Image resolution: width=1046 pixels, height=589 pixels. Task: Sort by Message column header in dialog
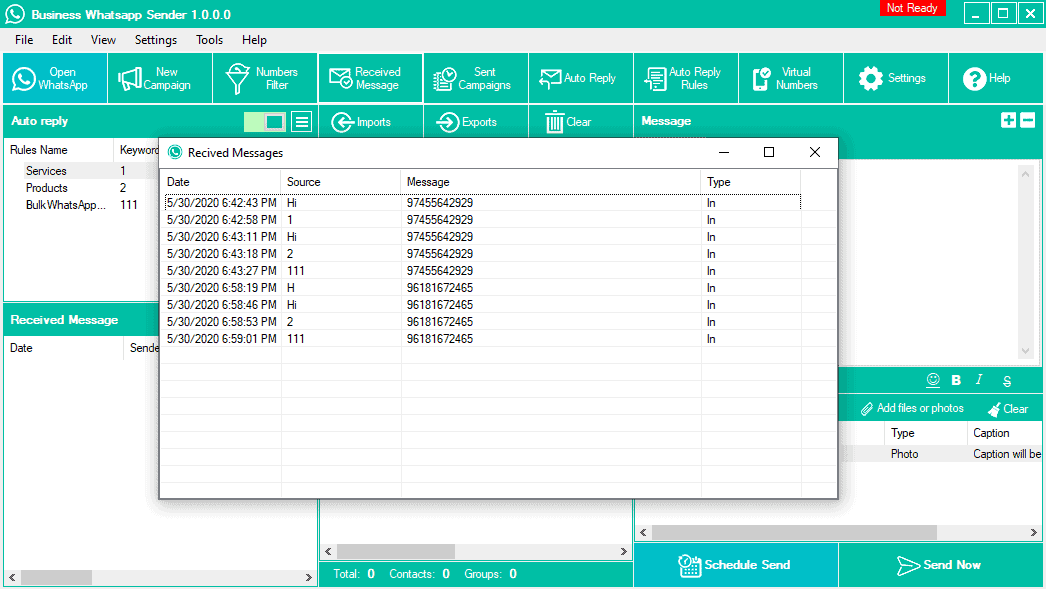551,182
